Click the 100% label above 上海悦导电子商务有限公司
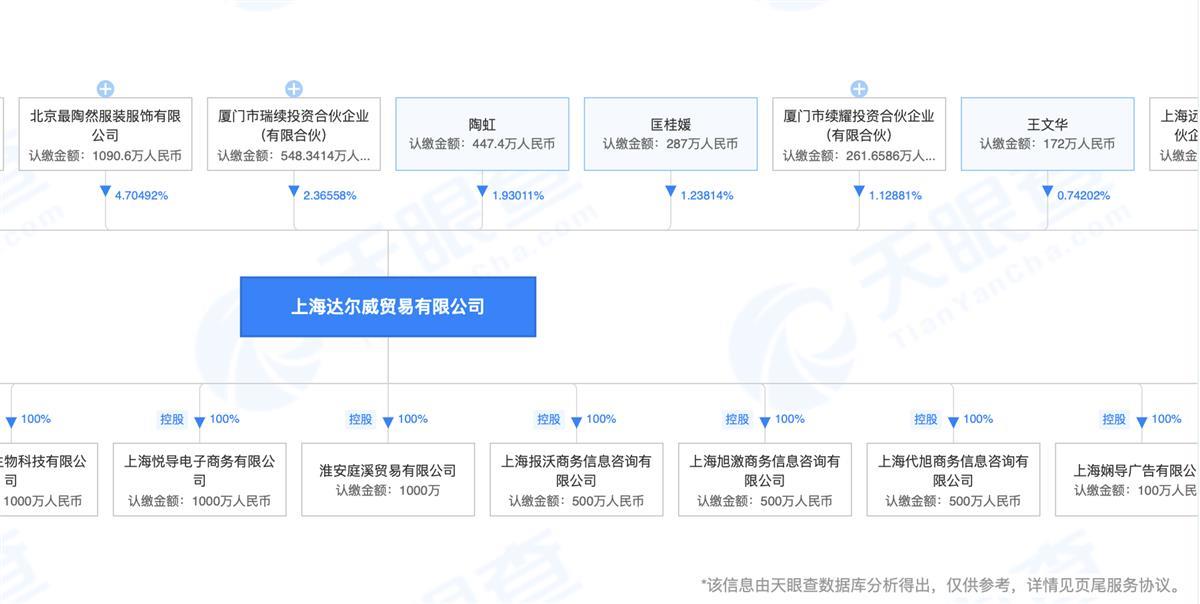The image size is (1200, 604). 225,419
